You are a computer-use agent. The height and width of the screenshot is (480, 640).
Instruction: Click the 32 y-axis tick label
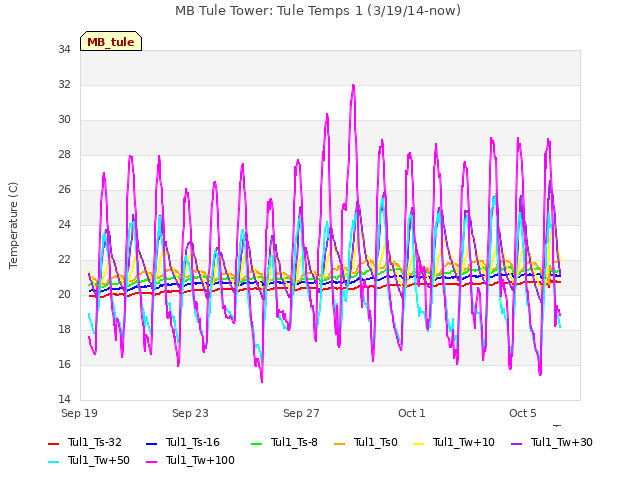64,84
